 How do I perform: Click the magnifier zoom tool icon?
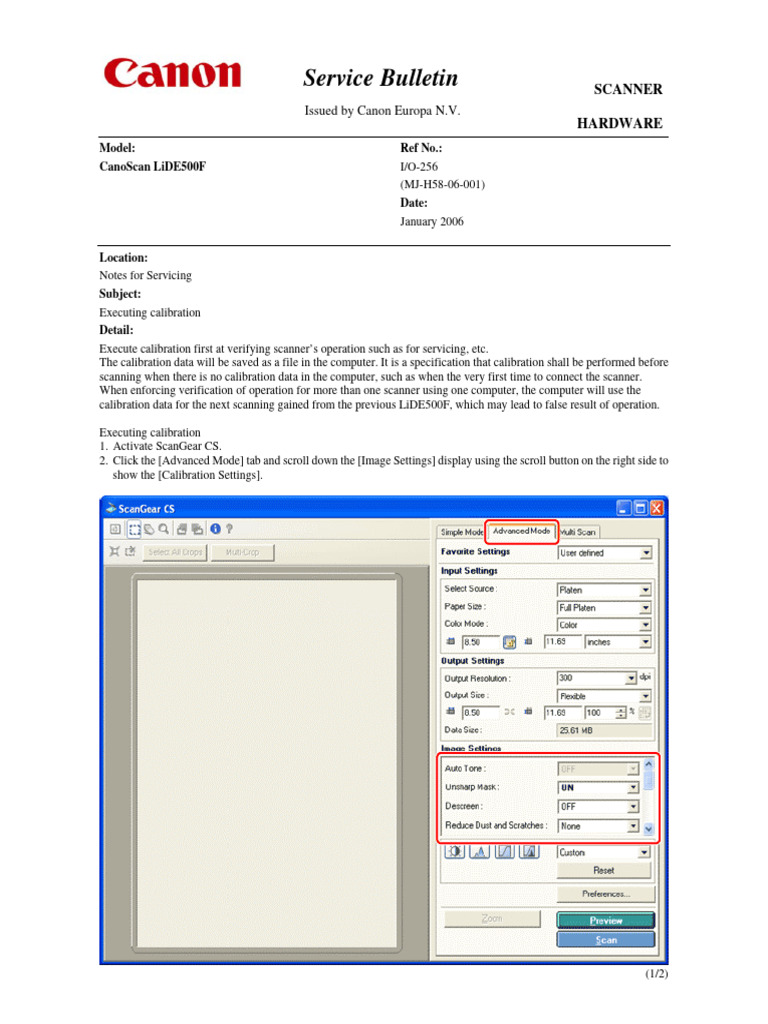pyautogui.click(x=164, y=529)
